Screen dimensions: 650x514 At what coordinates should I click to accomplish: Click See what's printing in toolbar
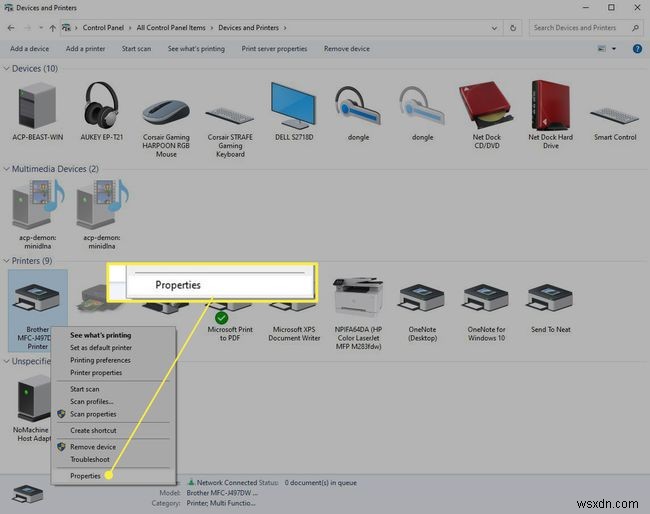[196, 49]
